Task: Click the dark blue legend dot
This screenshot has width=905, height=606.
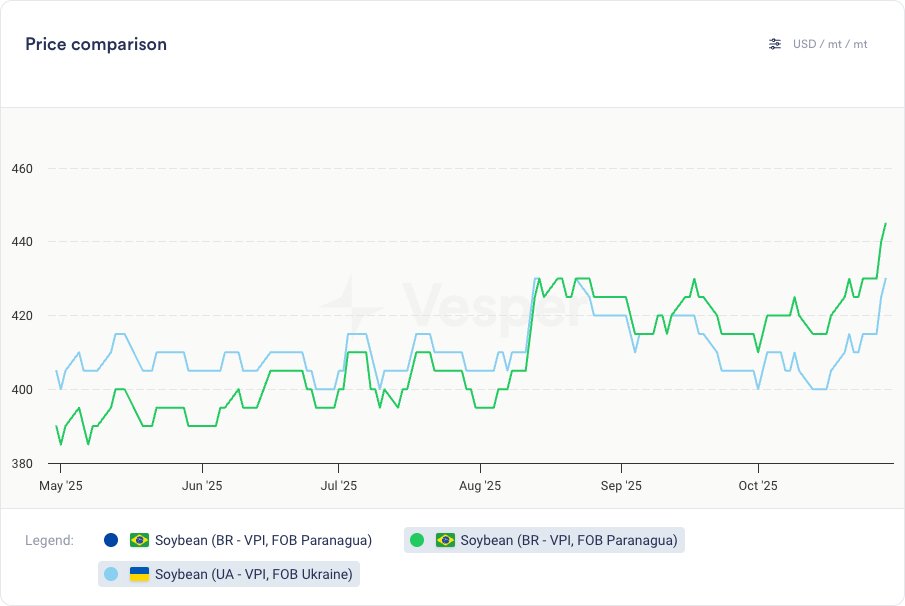Action: coord(110,540)
